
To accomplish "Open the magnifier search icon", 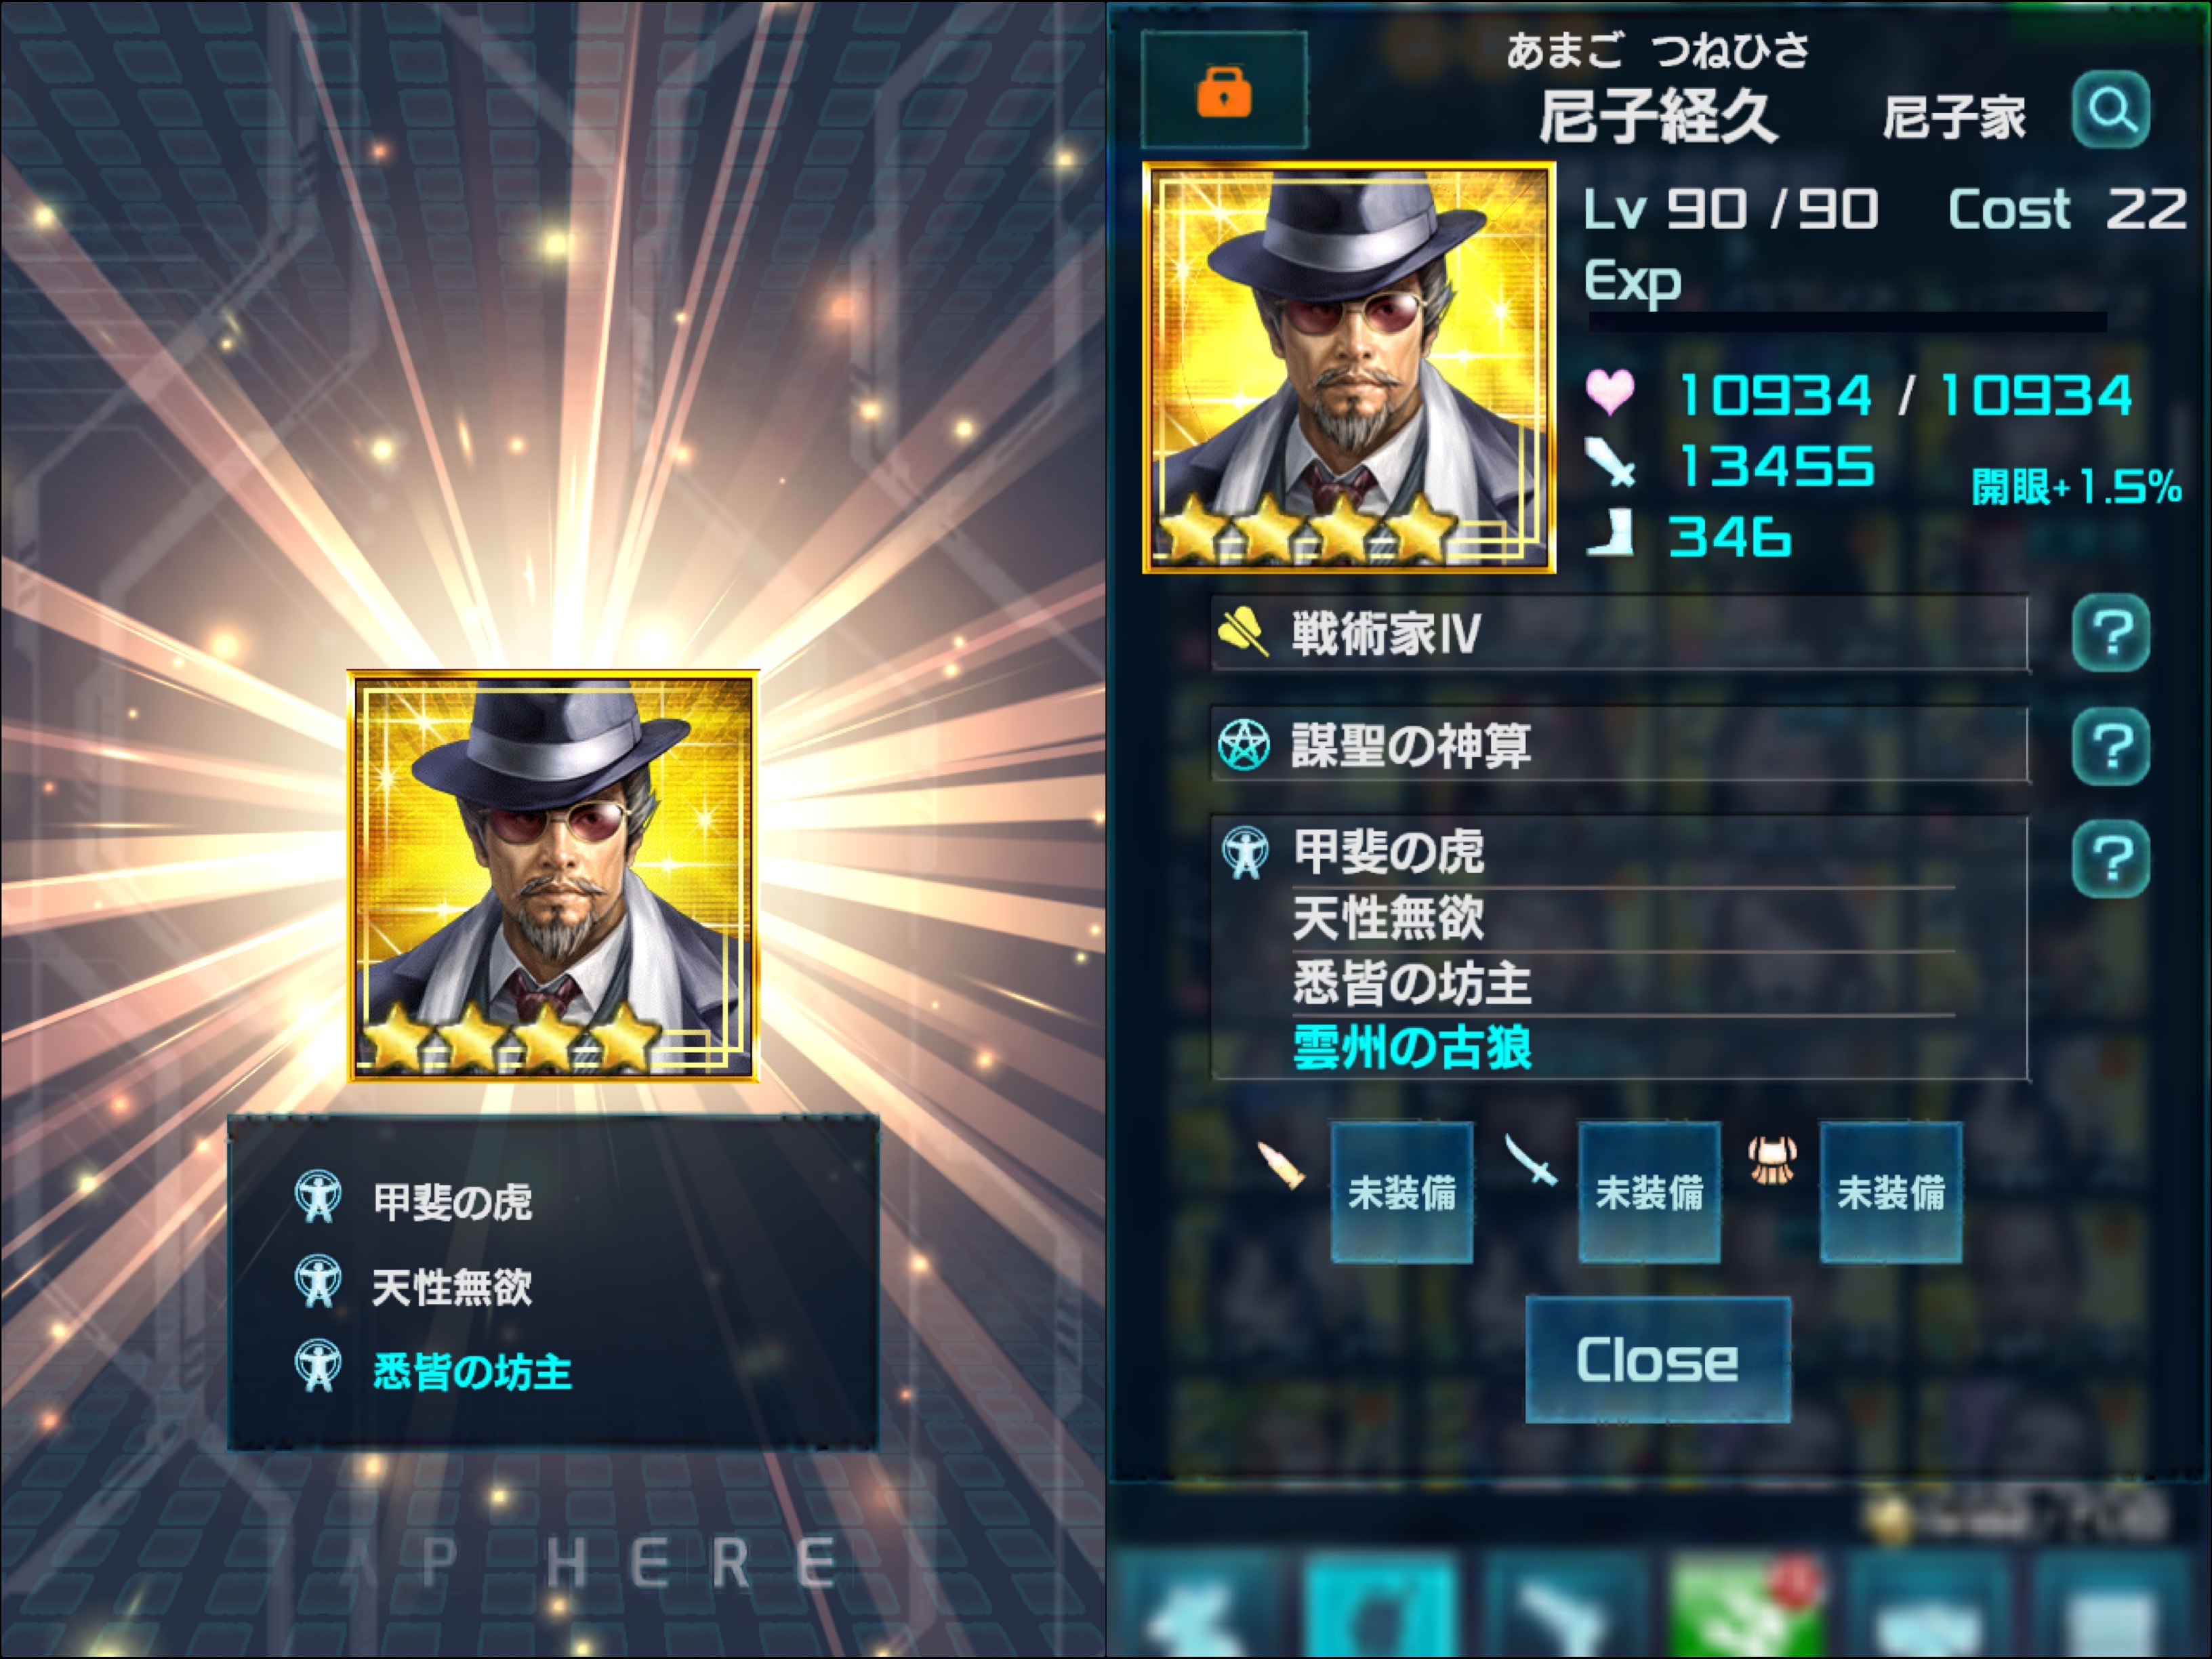I will pyautogui.click(x=2111, y=110).
